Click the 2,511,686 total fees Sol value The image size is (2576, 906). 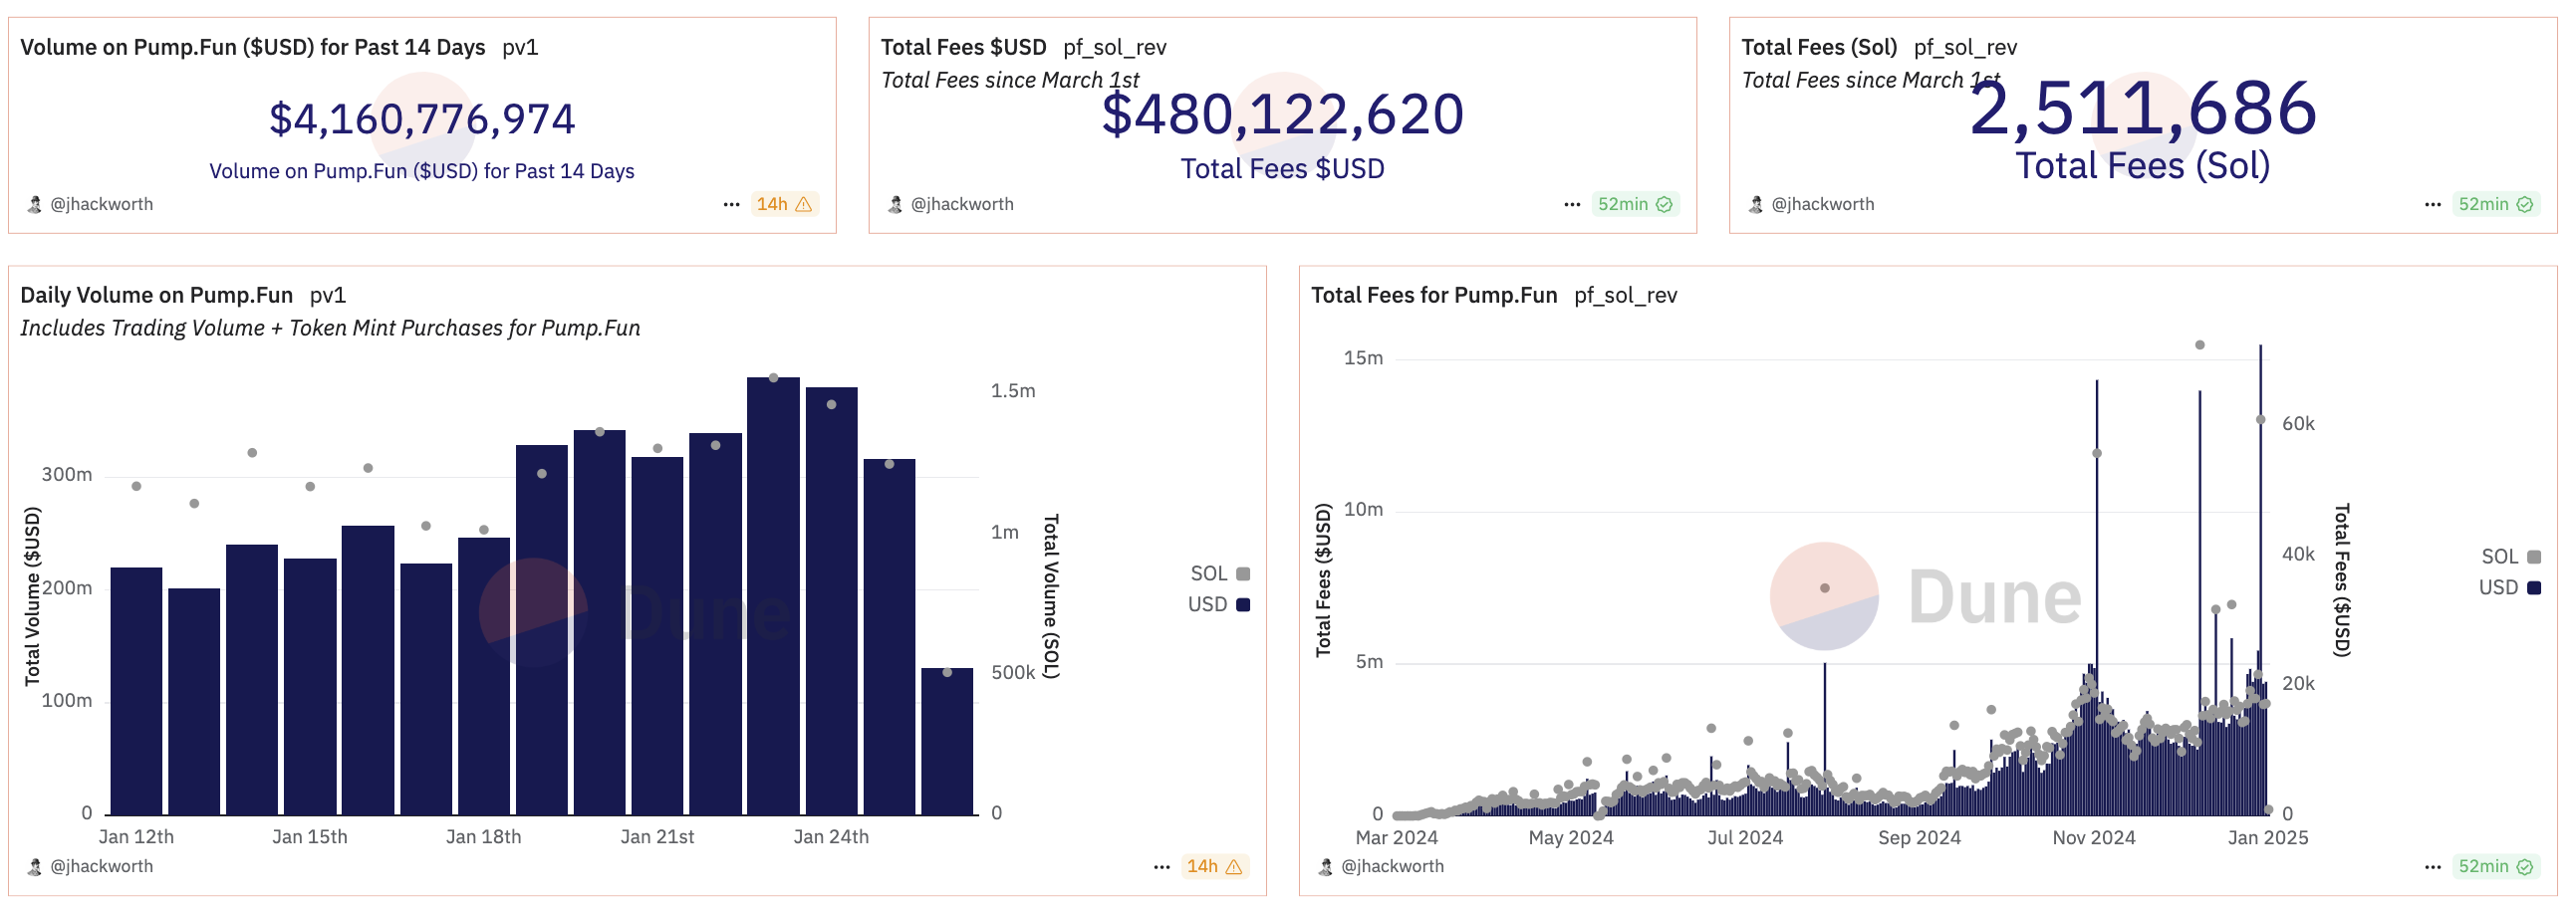point(2143,108)
